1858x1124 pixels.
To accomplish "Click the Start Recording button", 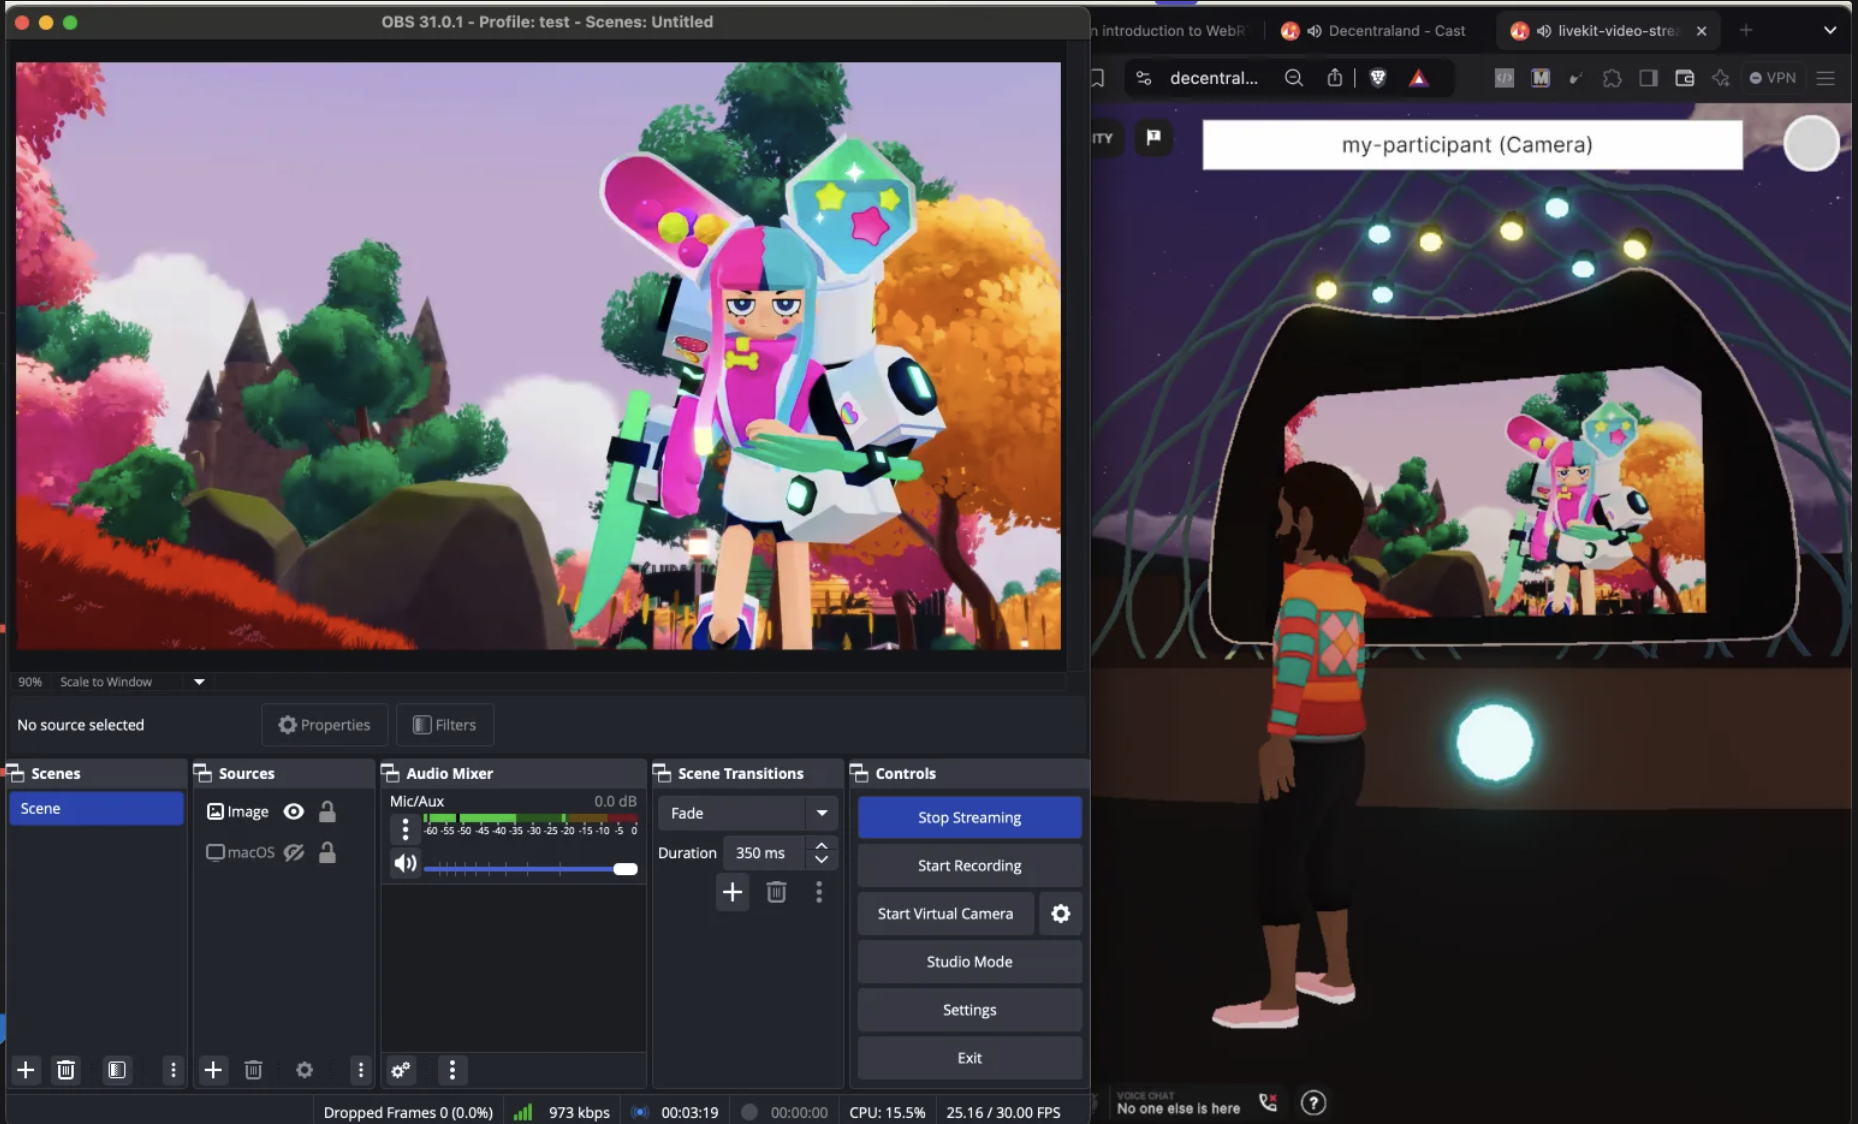I will pos(969,866).
